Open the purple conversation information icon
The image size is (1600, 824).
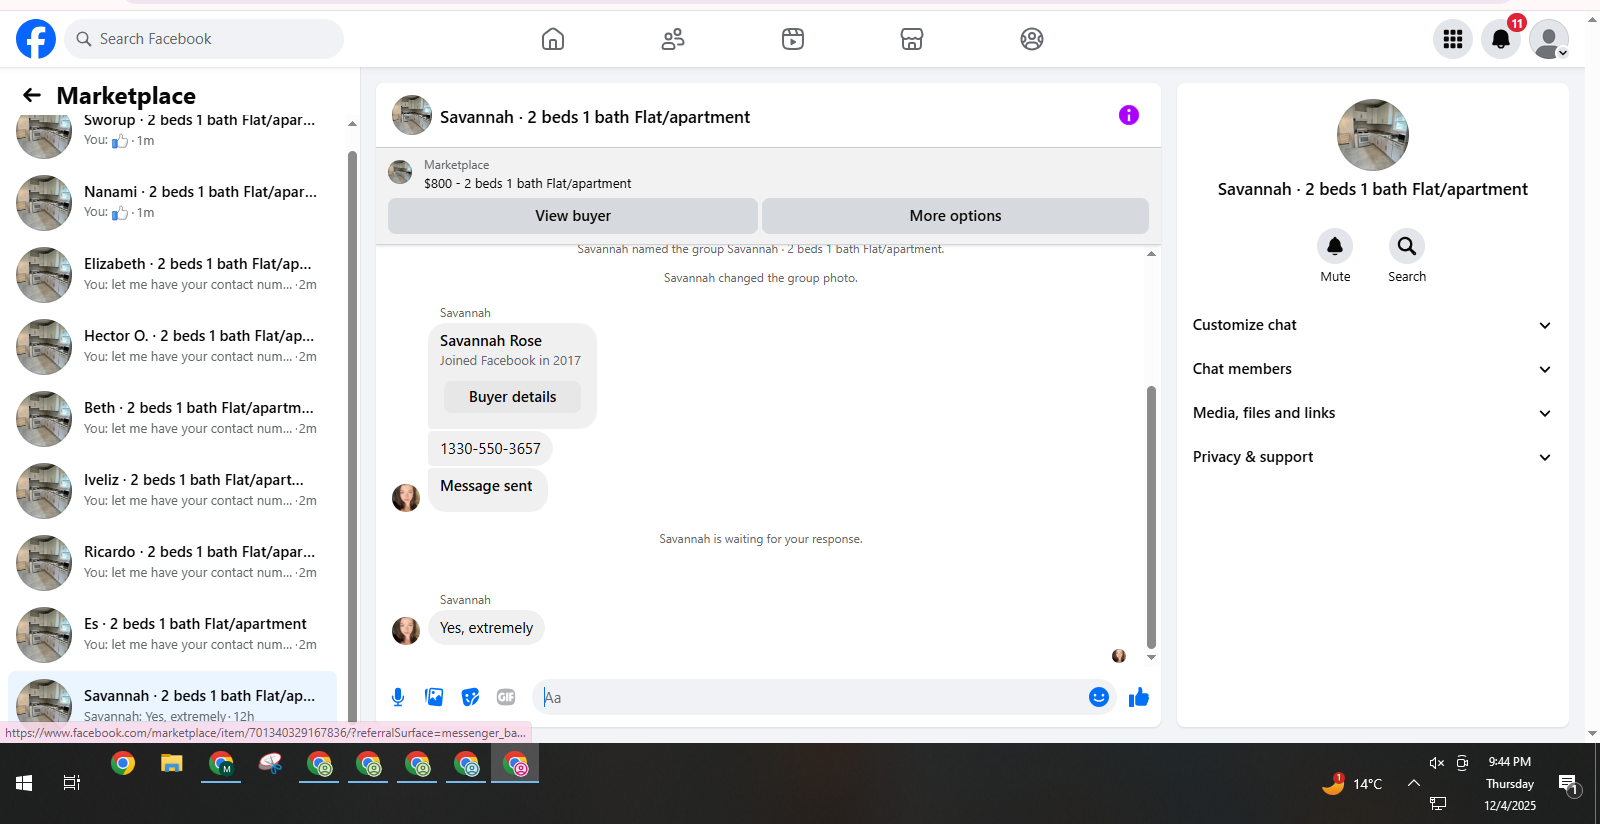click(1129, 115)
